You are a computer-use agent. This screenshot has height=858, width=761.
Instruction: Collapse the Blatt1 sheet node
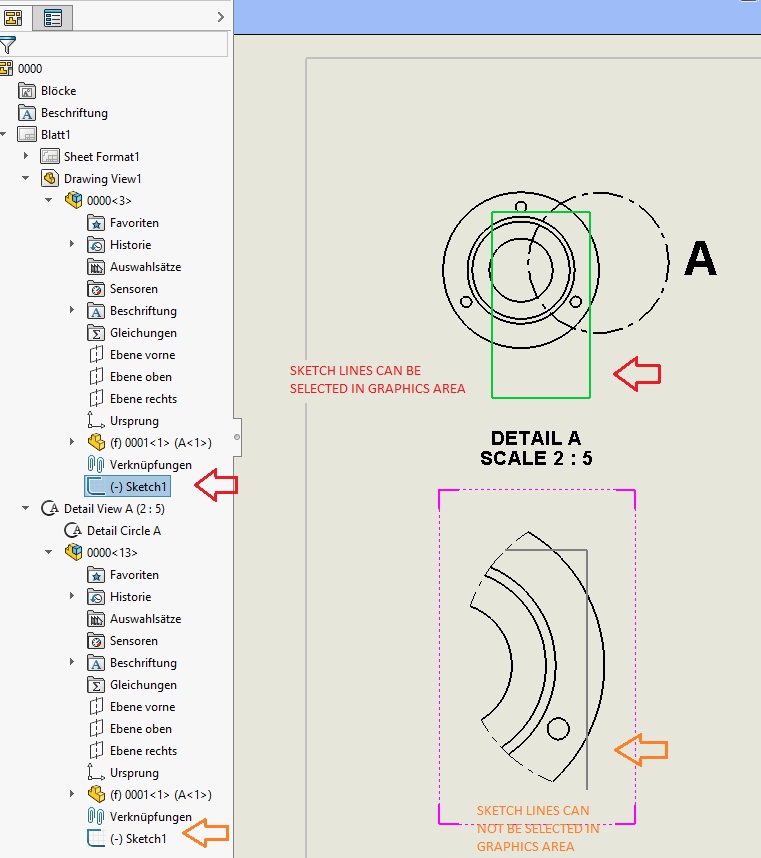coord(3,134)
